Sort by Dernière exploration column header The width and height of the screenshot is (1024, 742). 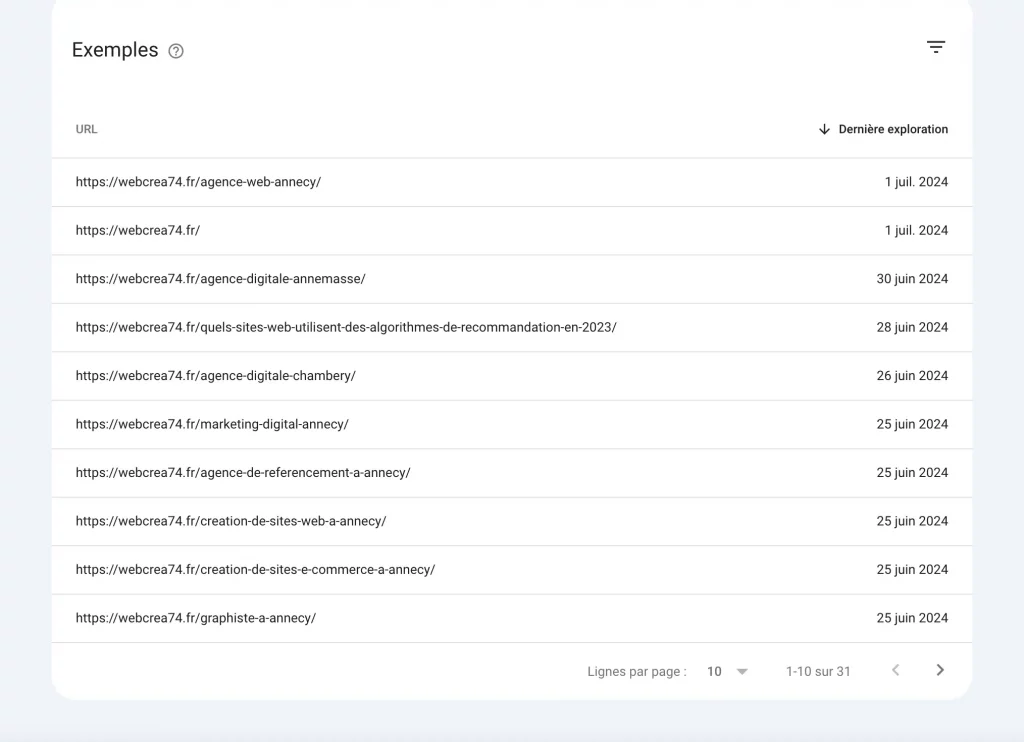point(893,129)
